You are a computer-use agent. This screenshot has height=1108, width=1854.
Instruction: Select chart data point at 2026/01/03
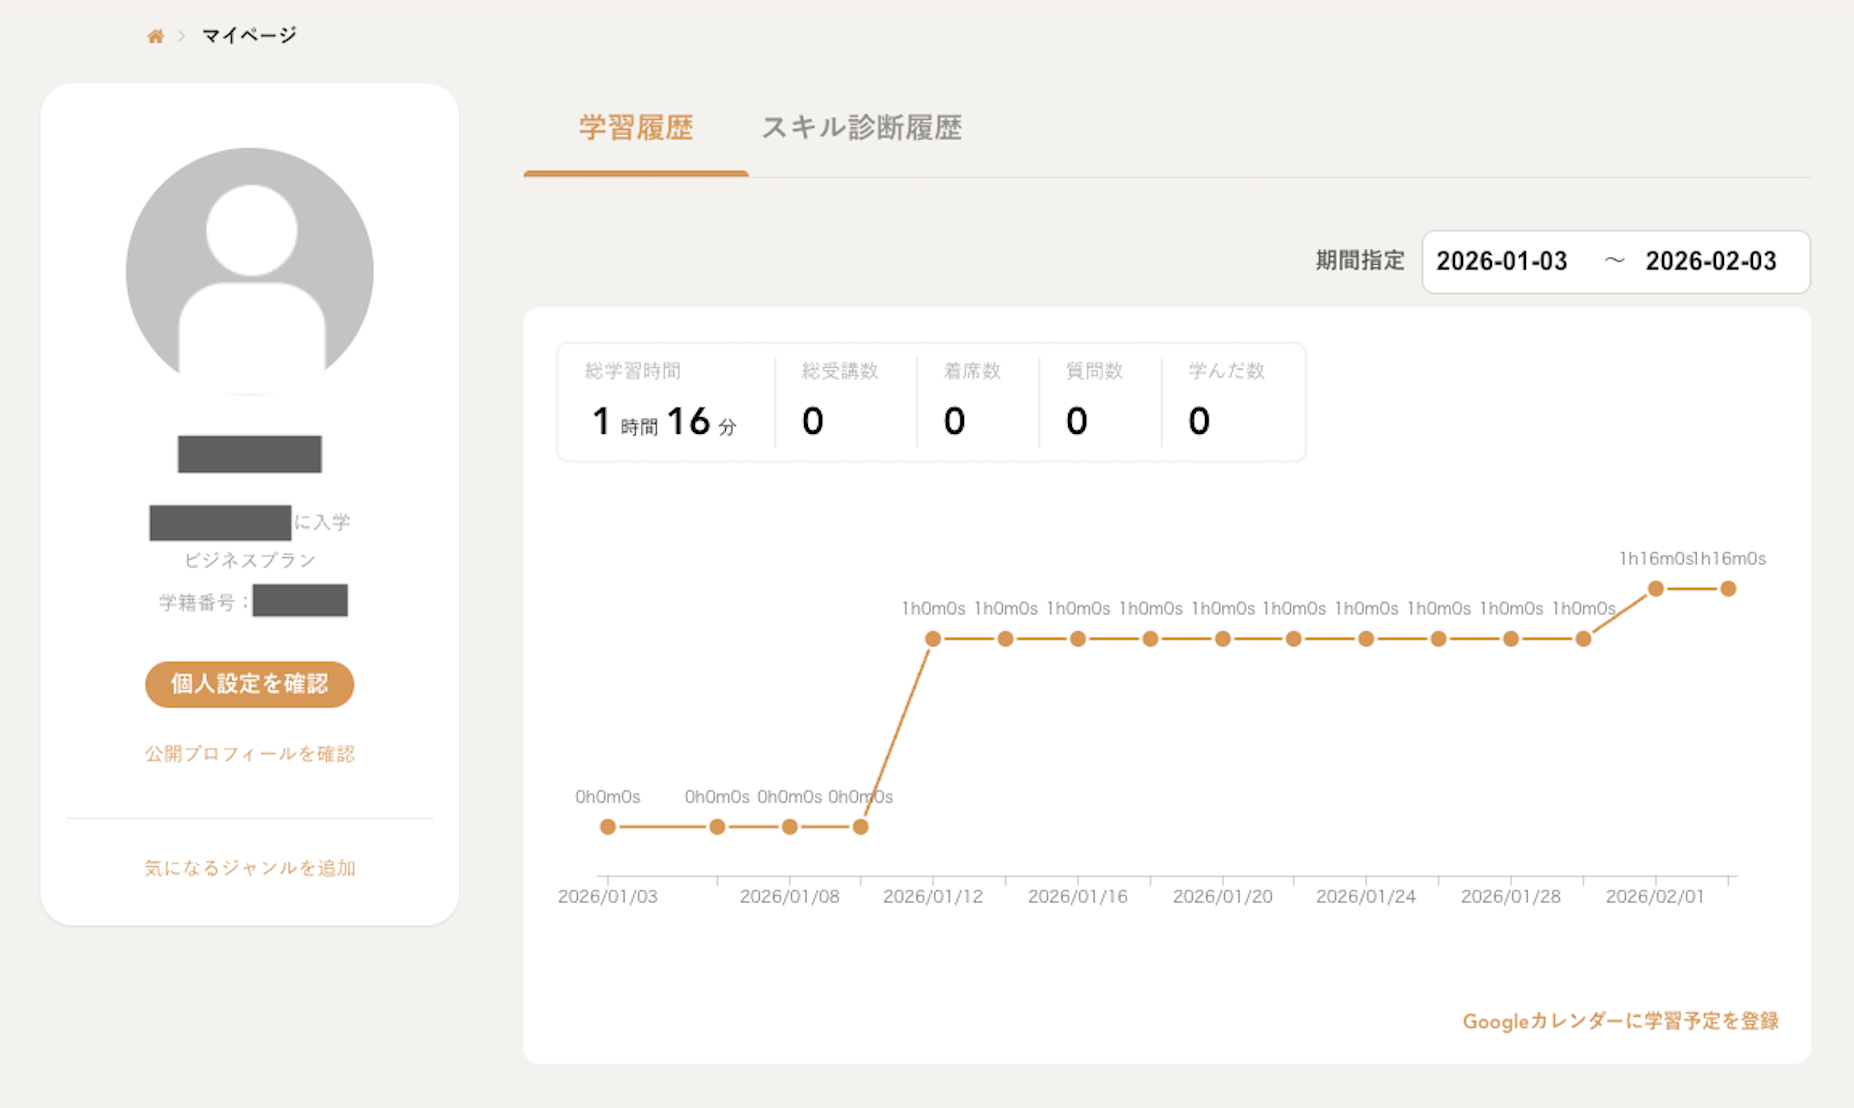coord(608,827)
